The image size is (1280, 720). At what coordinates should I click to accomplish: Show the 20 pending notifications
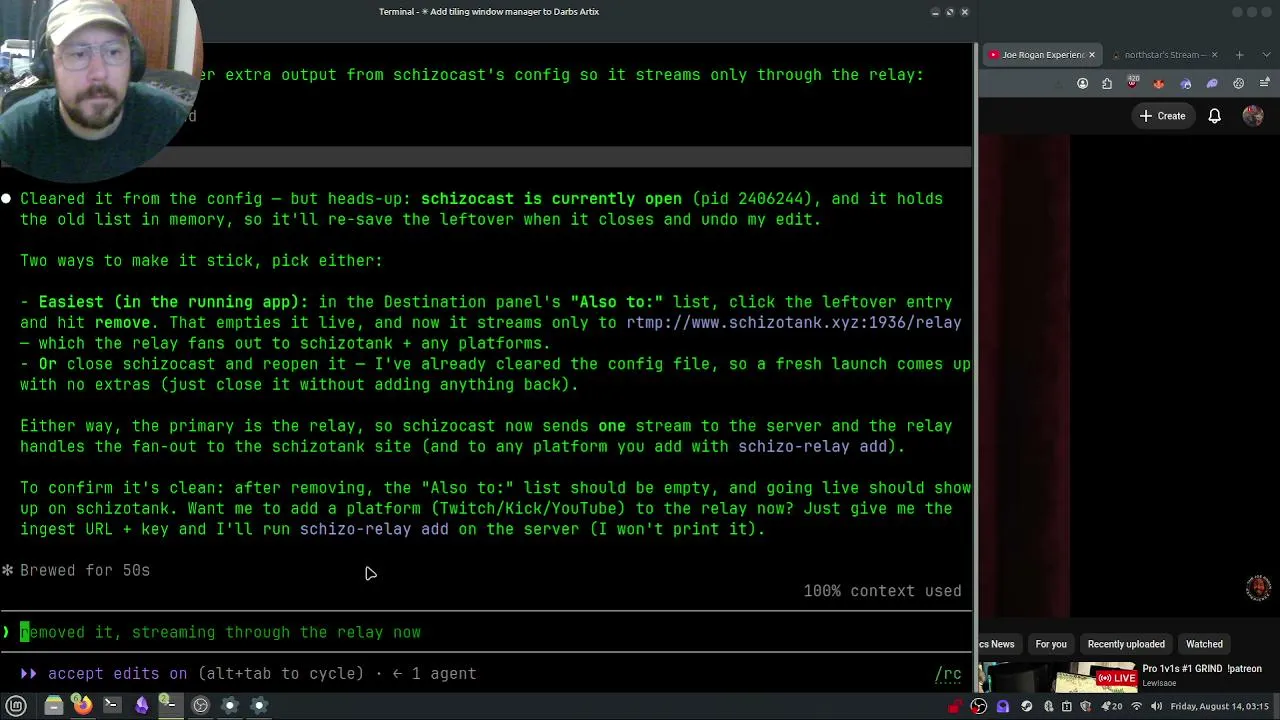1111,706
